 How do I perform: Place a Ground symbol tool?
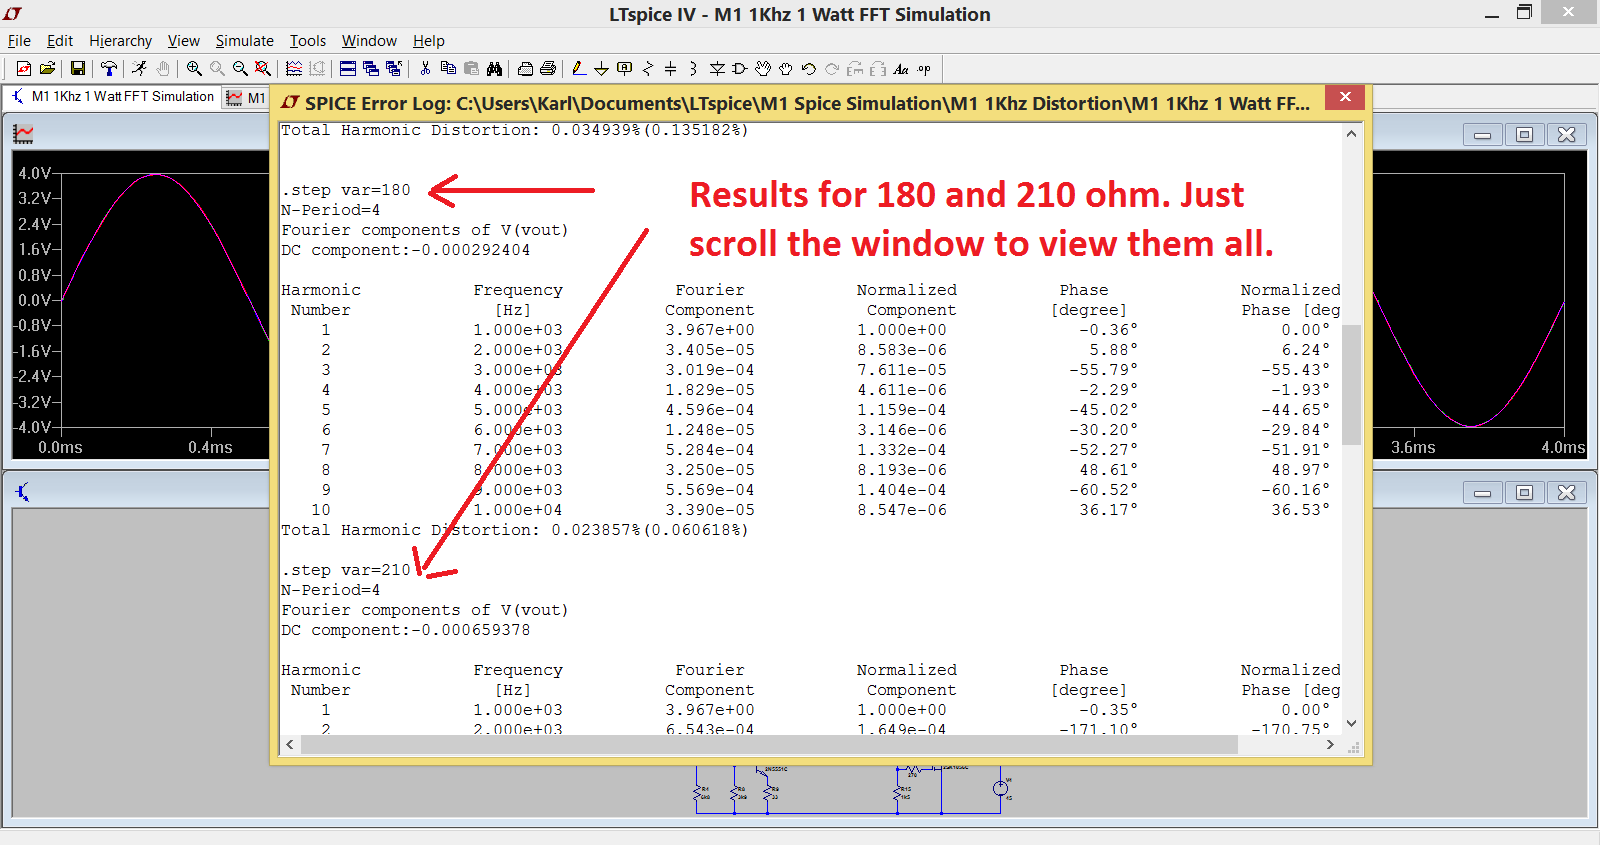pyautogui.click(x=601, y=69)
